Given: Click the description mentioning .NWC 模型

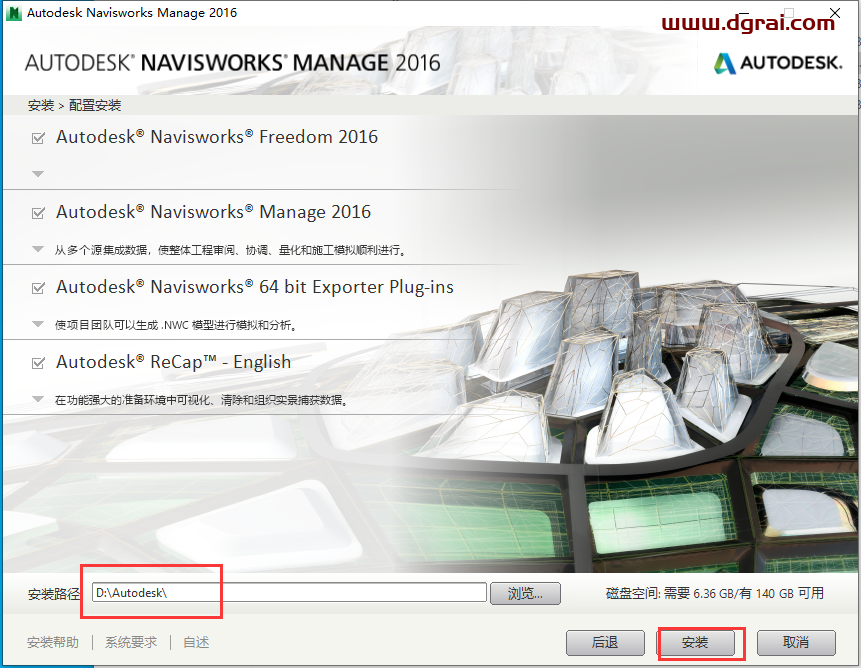Looking at the screenshot, I should click(176, 325).
